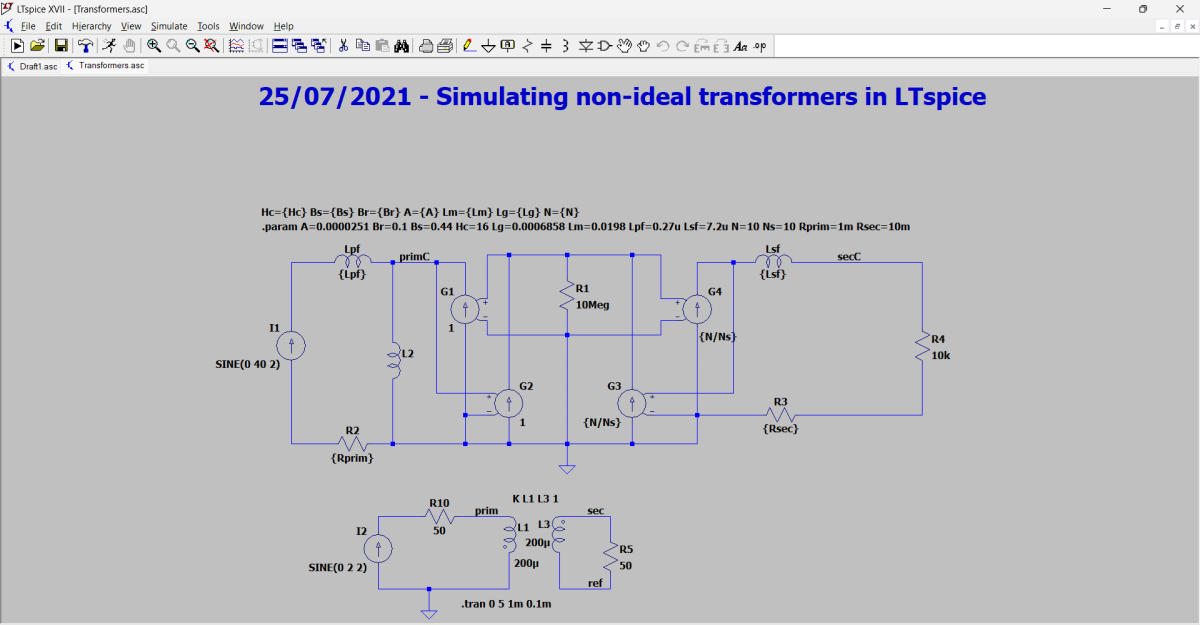Print the schematic with printer icon
The height and width of the screenshot is (625, 1200).
(x=445, y=45)
